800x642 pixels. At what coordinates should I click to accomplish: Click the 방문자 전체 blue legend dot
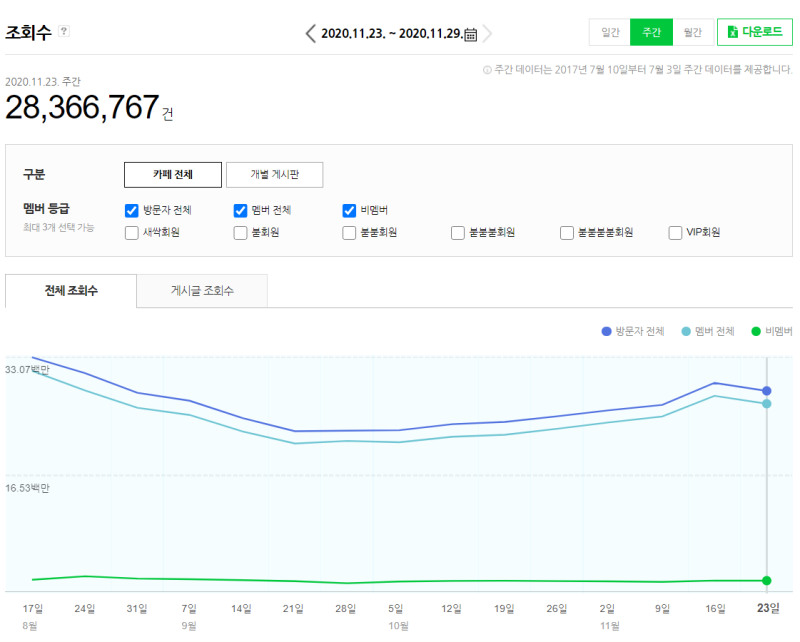click(606, 331)
